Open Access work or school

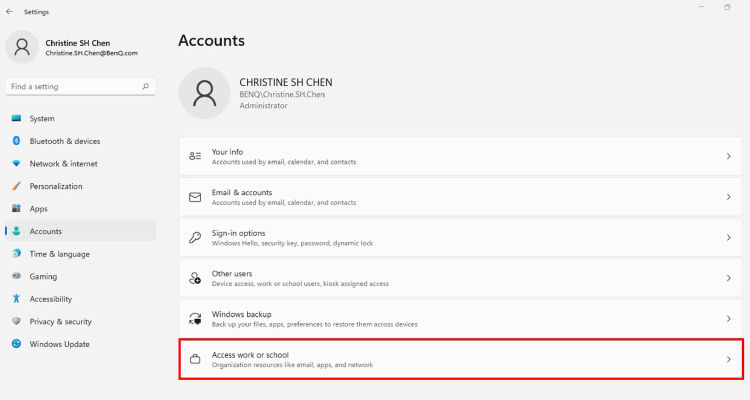click(x=461, y=359)
